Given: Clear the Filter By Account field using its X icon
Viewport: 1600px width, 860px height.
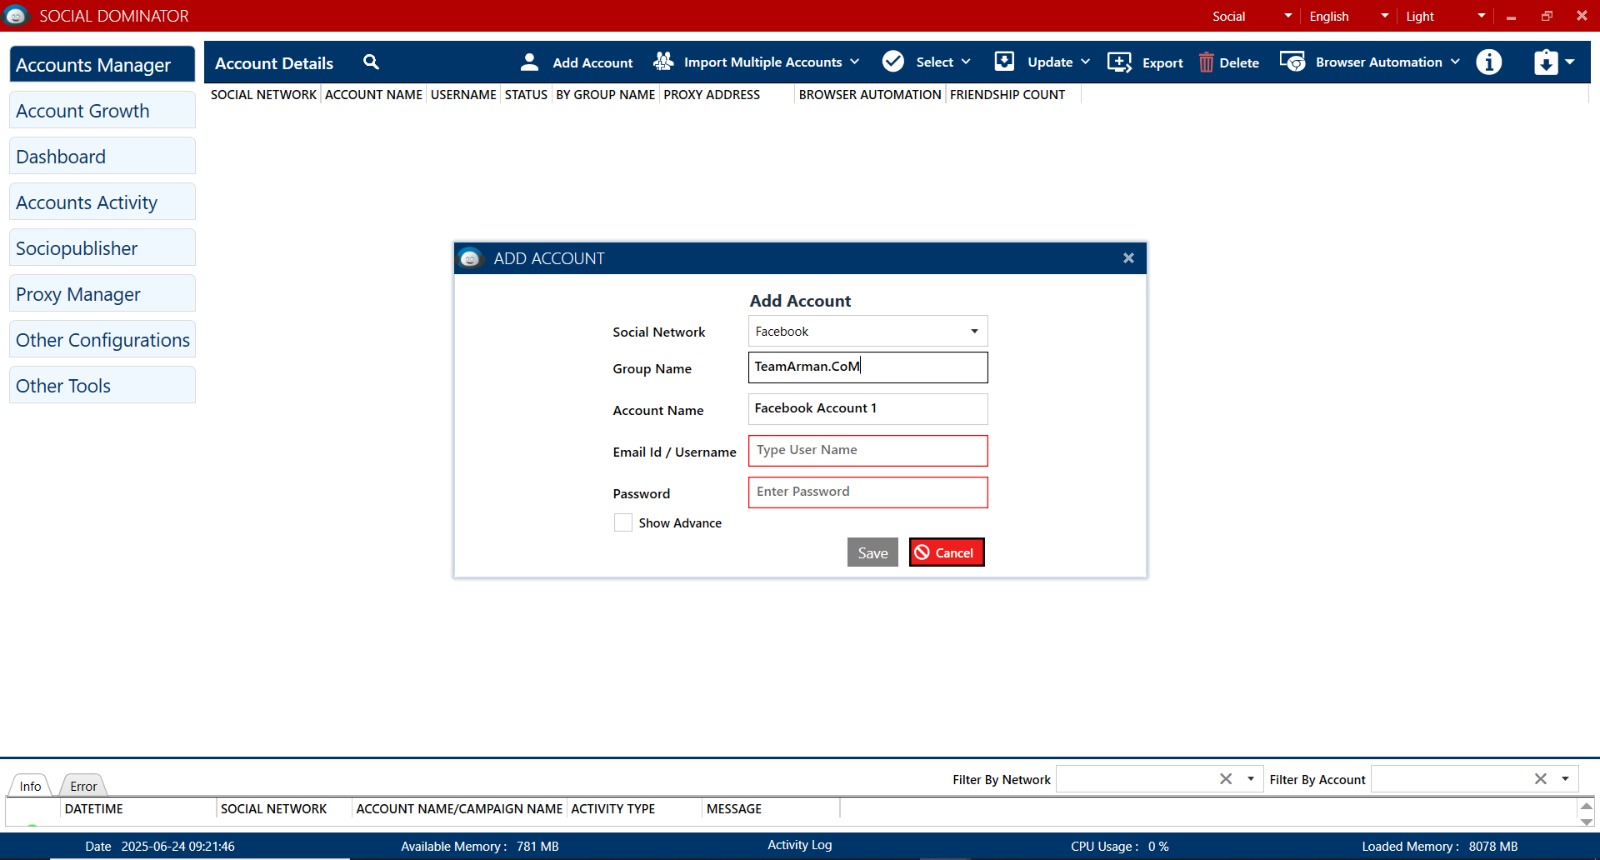Looking at the screenshot, I should 1541,779.
